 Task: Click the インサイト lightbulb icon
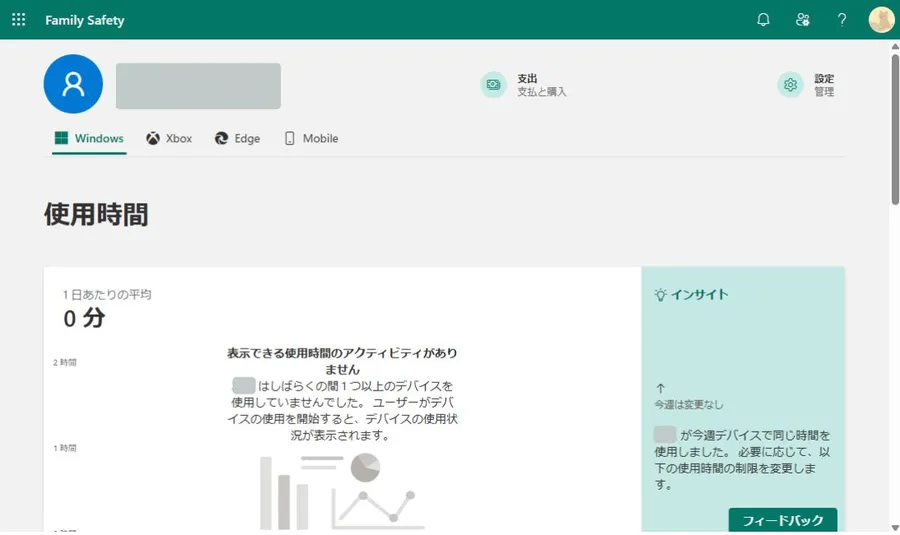pos(660,295)
